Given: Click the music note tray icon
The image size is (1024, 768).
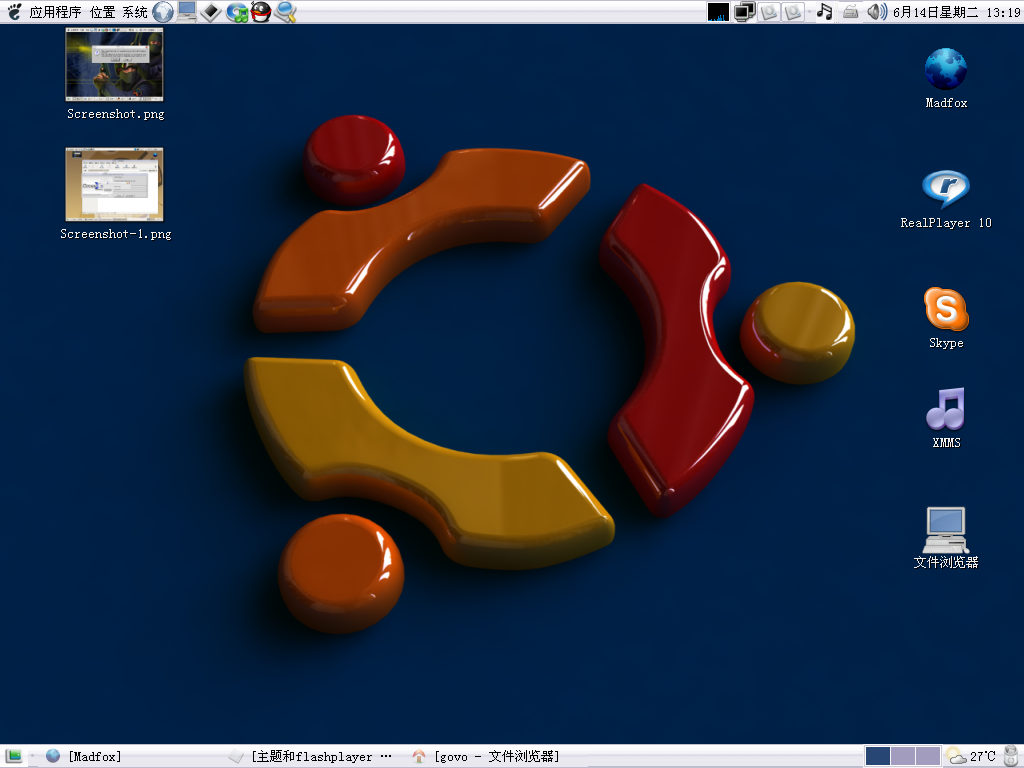Looking at the screenshot, I should [x=825, y=12].
